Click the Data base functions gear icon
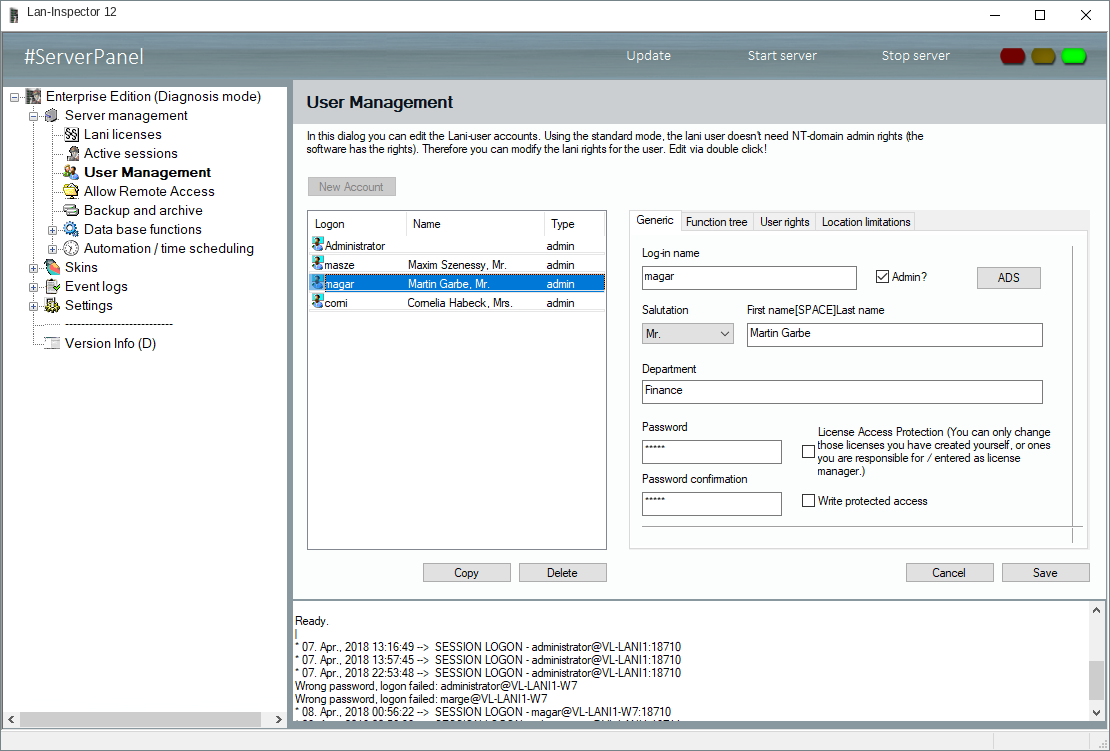The image size is (1110, 751). [x=71, y=229]
